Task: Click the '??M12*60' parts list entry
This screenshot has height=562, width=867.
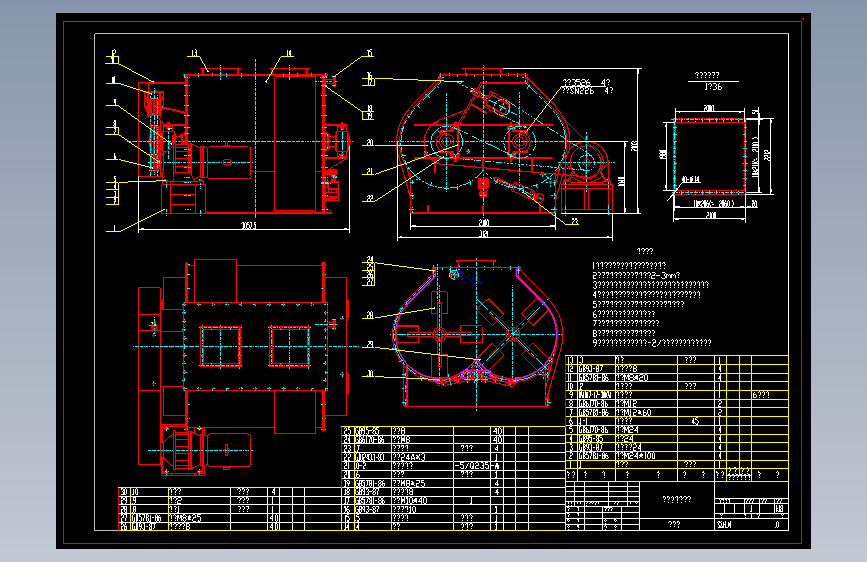Action: pyautogui.click(x=634, y=412)
